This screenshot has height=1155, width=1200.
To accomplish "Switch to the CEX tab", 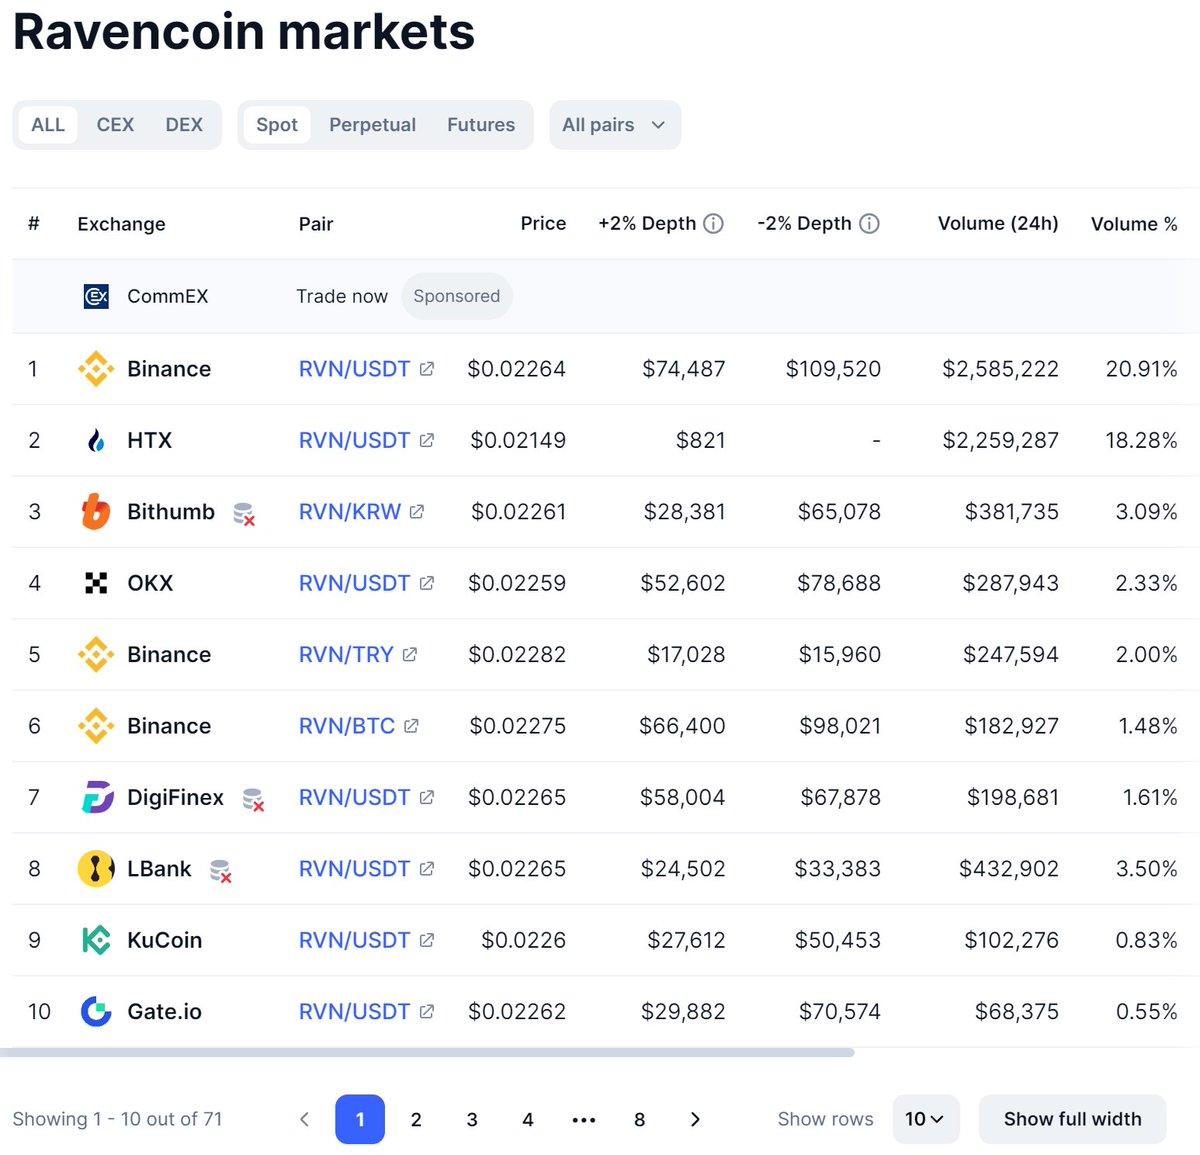I will (x=115, y=125).
